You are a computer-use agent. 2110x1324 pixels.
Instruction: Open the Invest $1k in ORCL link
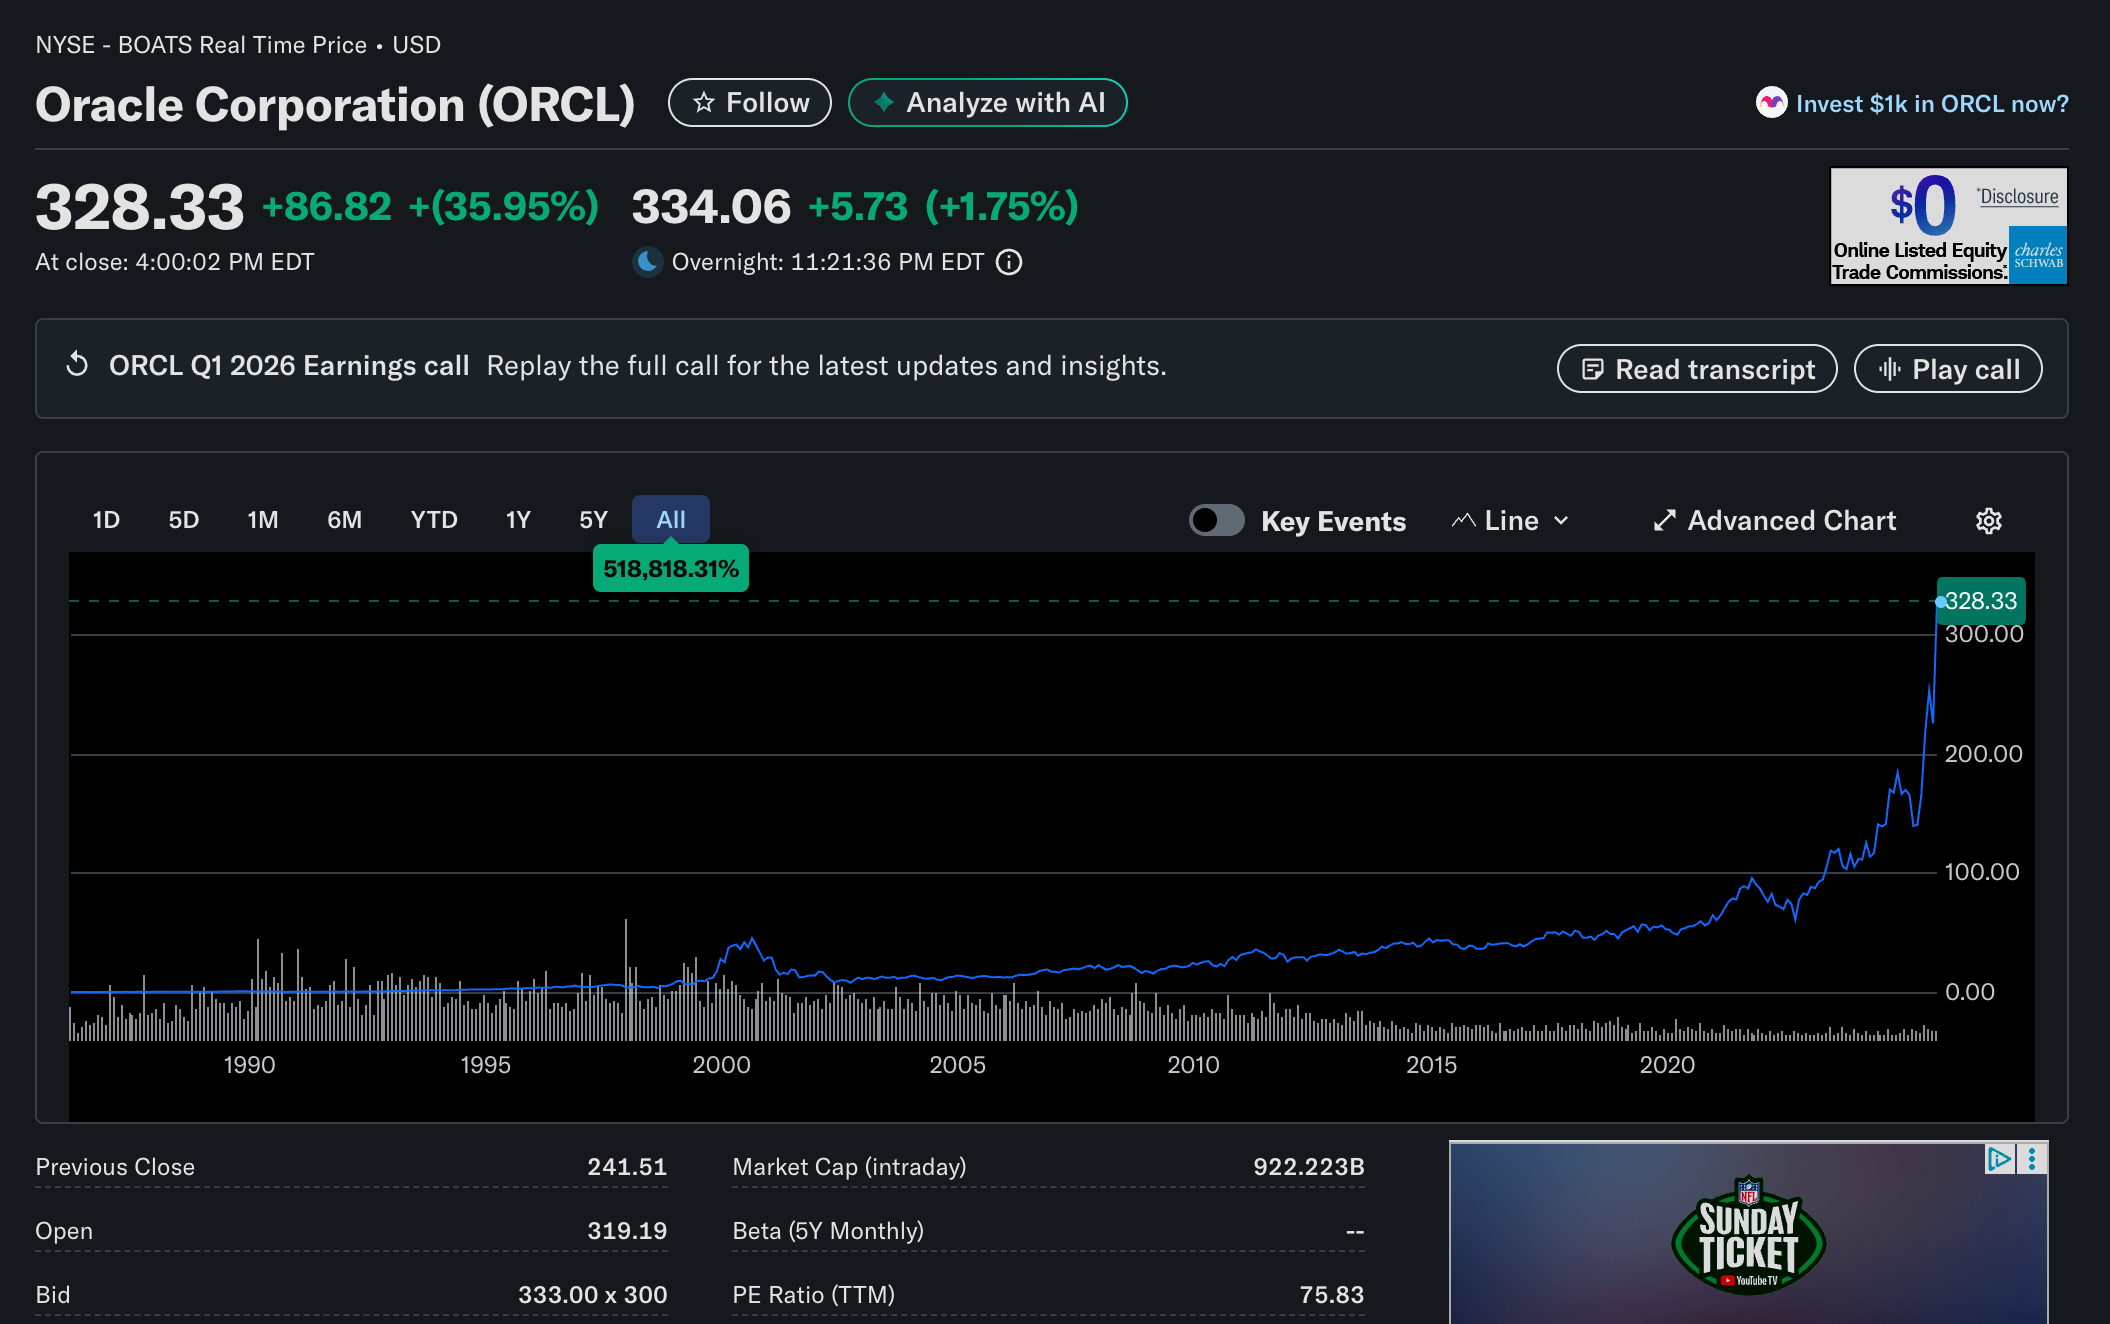(x=1931, y=104)
